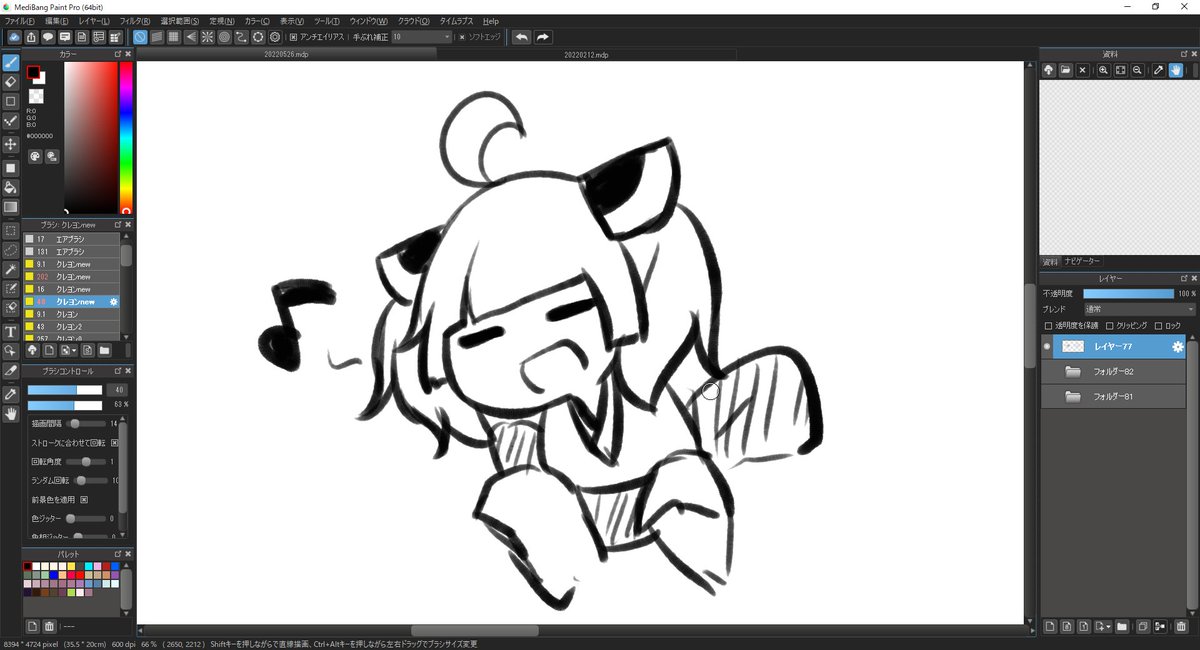Screen dimensions: 1200x650
Task: Open the レイヤー menu
Action: [94, 20]
